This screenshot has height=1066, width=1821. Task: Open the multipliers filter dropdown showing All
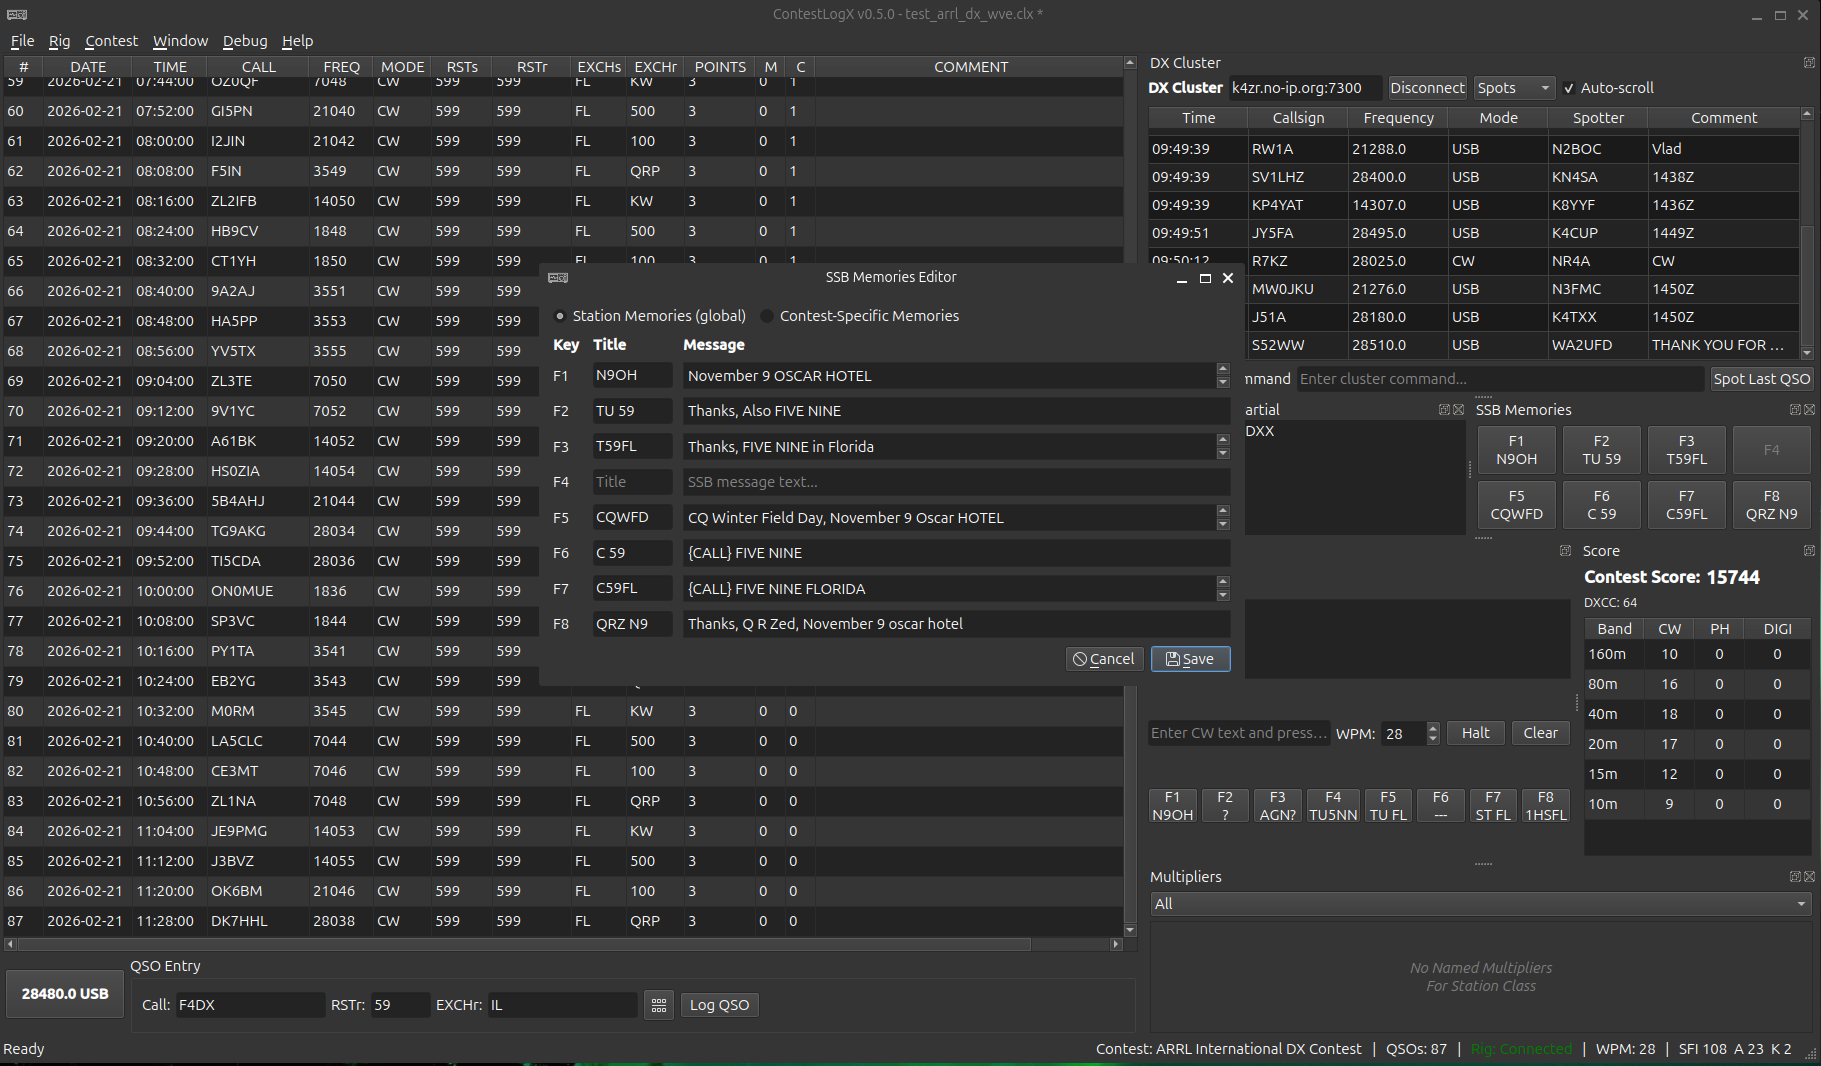[1480, 903]
